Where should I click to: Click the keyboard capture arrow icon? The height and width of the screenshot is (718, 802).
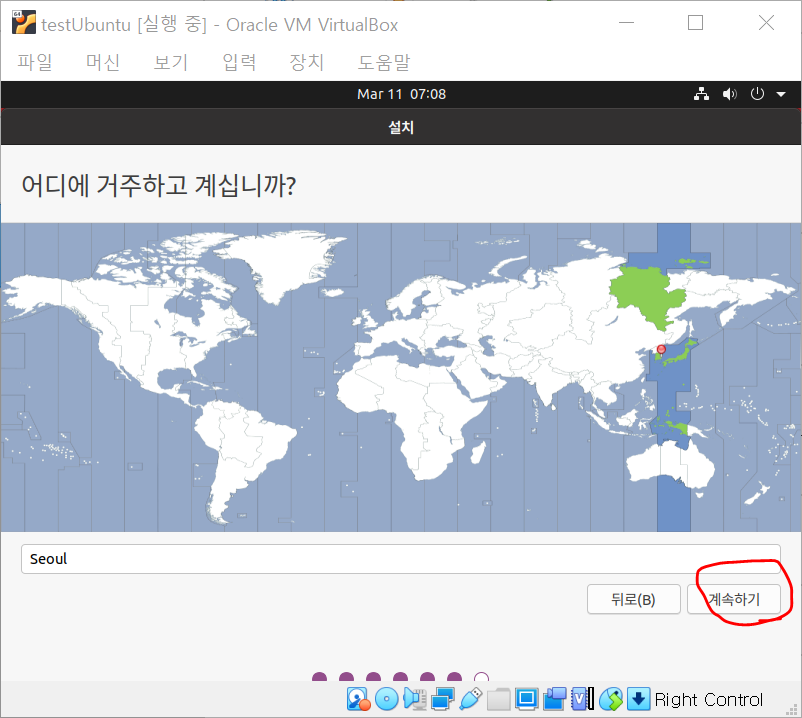pyautogui.click(x=639, y=699)
